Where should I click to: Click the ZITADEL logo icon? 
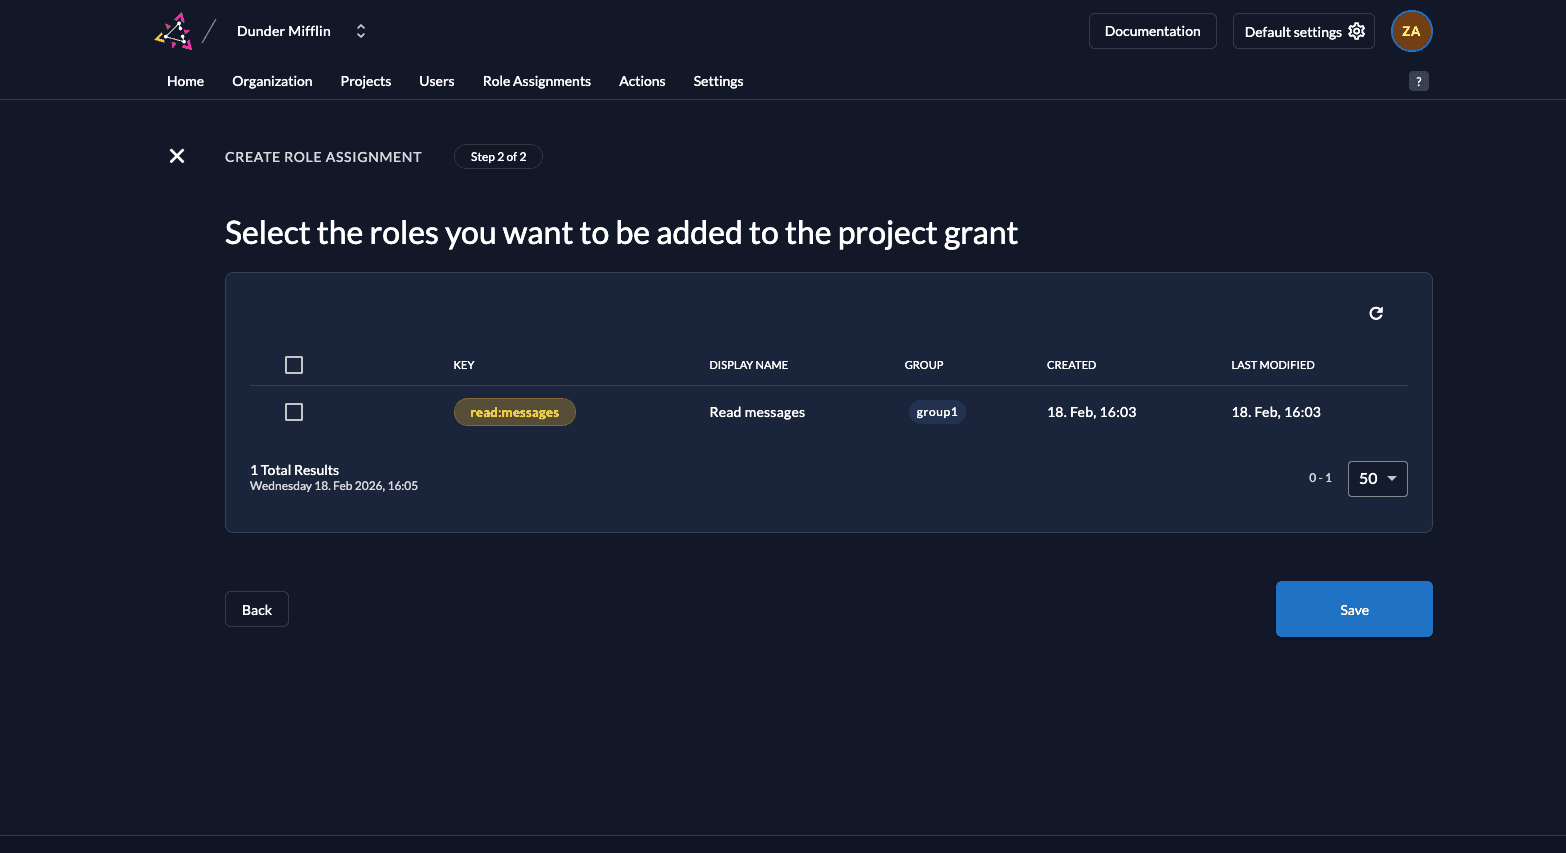click(x=174, y=31)
